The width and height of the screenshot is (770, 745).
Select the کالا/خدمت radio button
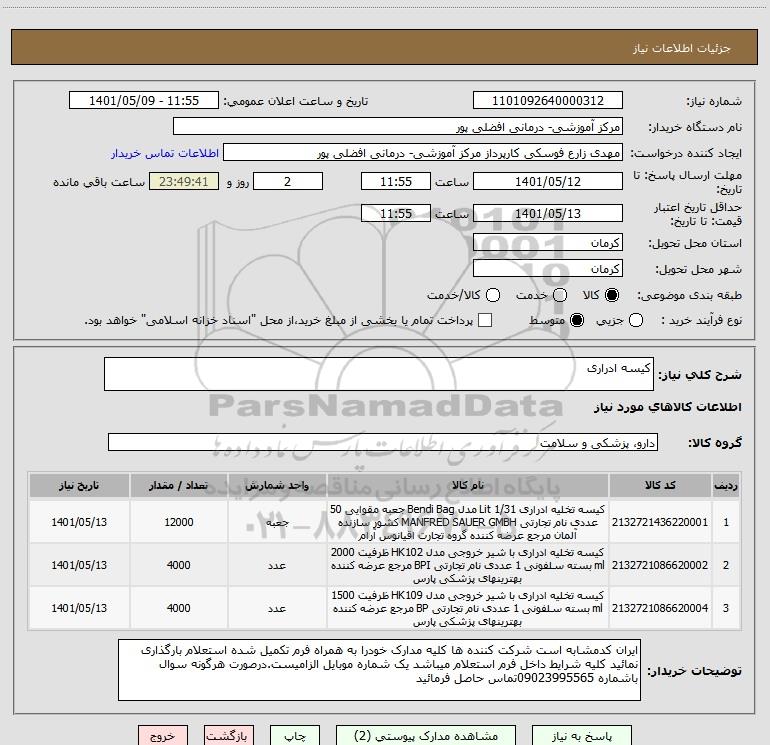[x=493, y=295]
